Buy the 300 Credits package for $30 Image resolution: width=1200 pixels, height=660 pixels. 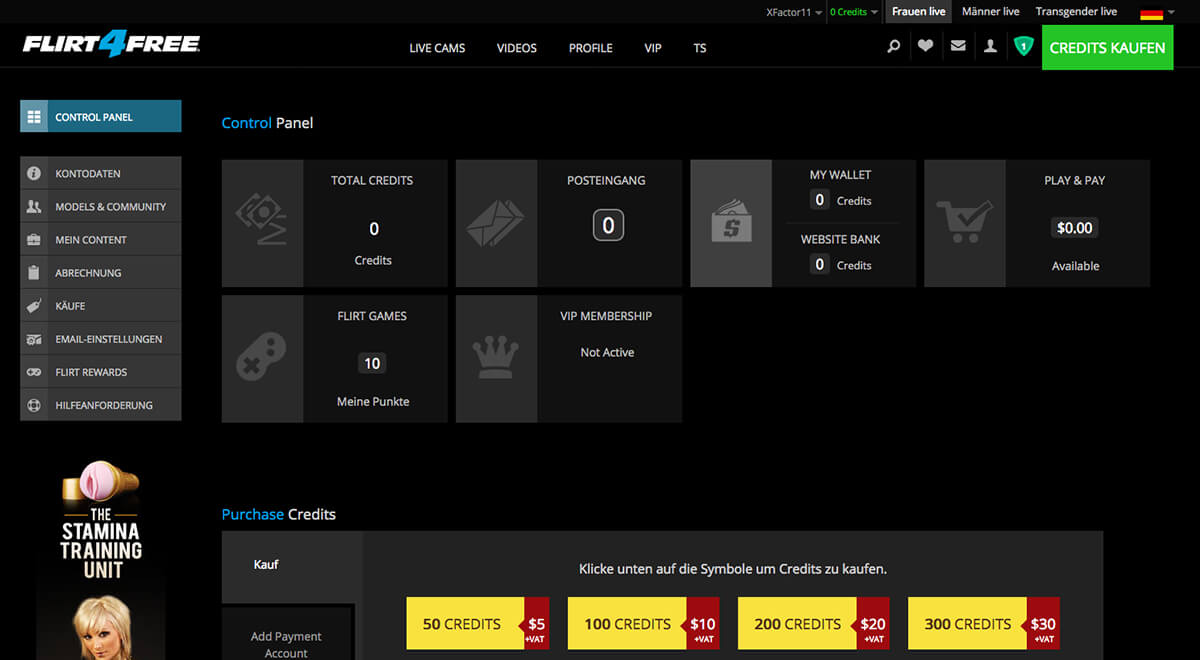983,624
